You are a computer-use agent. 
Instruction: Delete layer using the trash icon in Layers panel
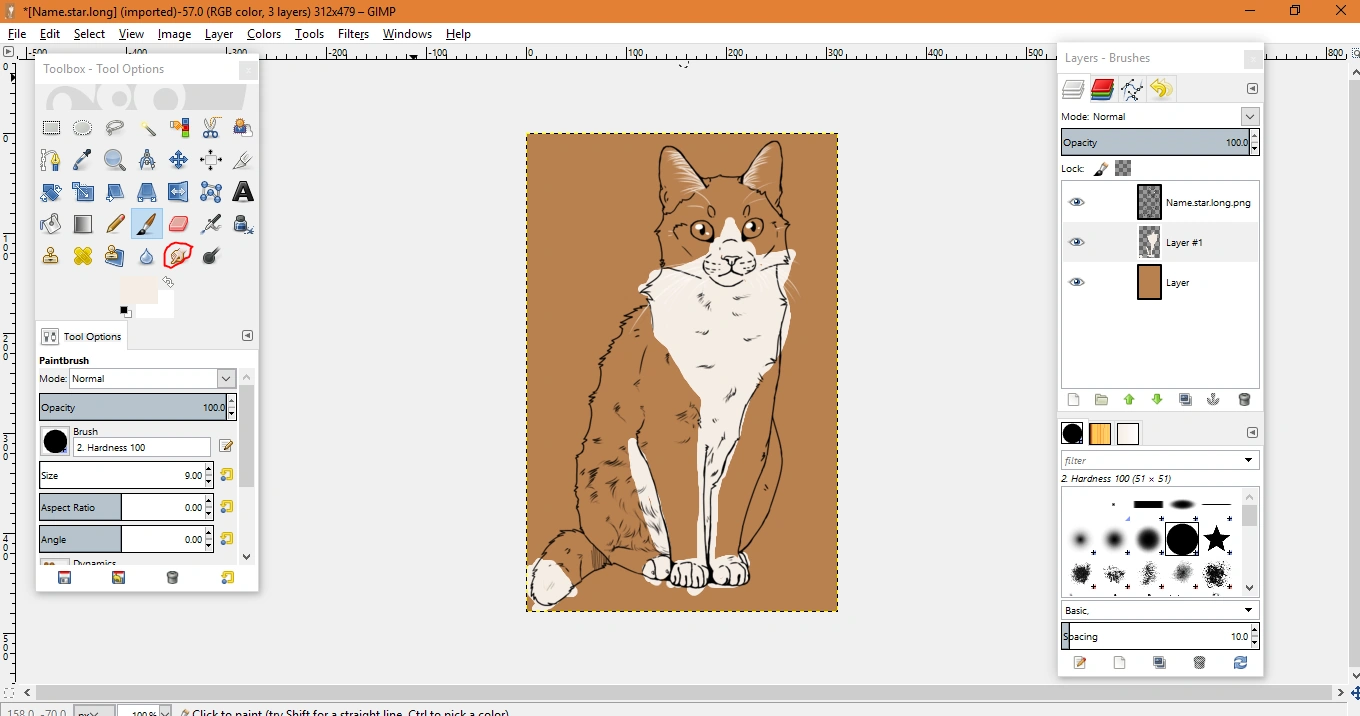tap(1244, 400)
